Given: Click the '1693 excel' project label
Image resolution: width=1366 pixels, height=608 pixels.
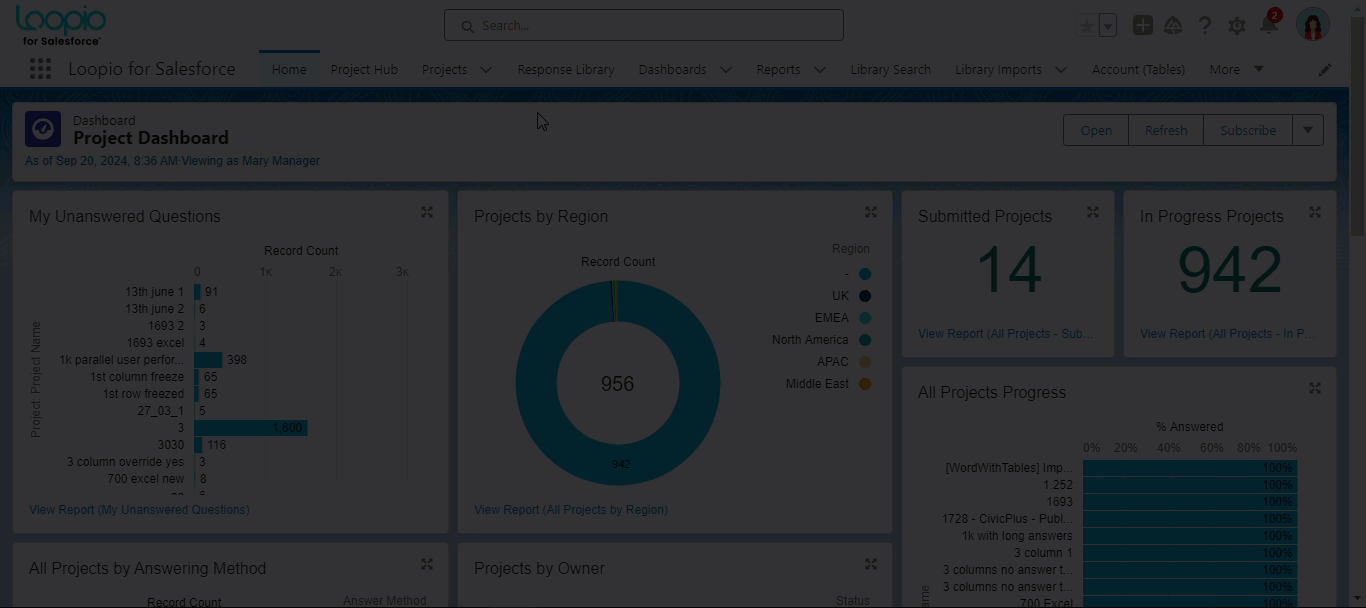Looking at the screenshot, I should click(155, 343).
